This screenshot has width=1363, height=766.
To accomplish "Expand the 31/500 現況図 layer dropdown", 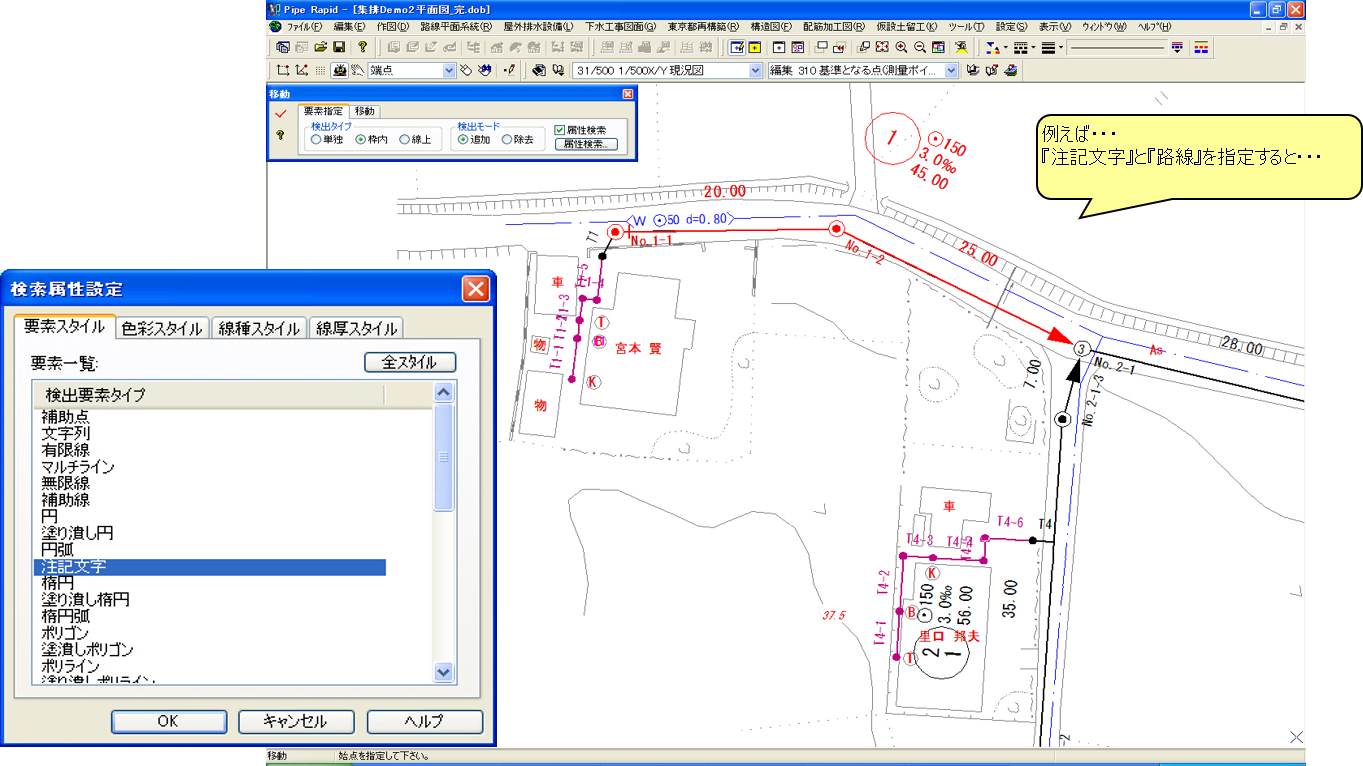I will point(756,71).
